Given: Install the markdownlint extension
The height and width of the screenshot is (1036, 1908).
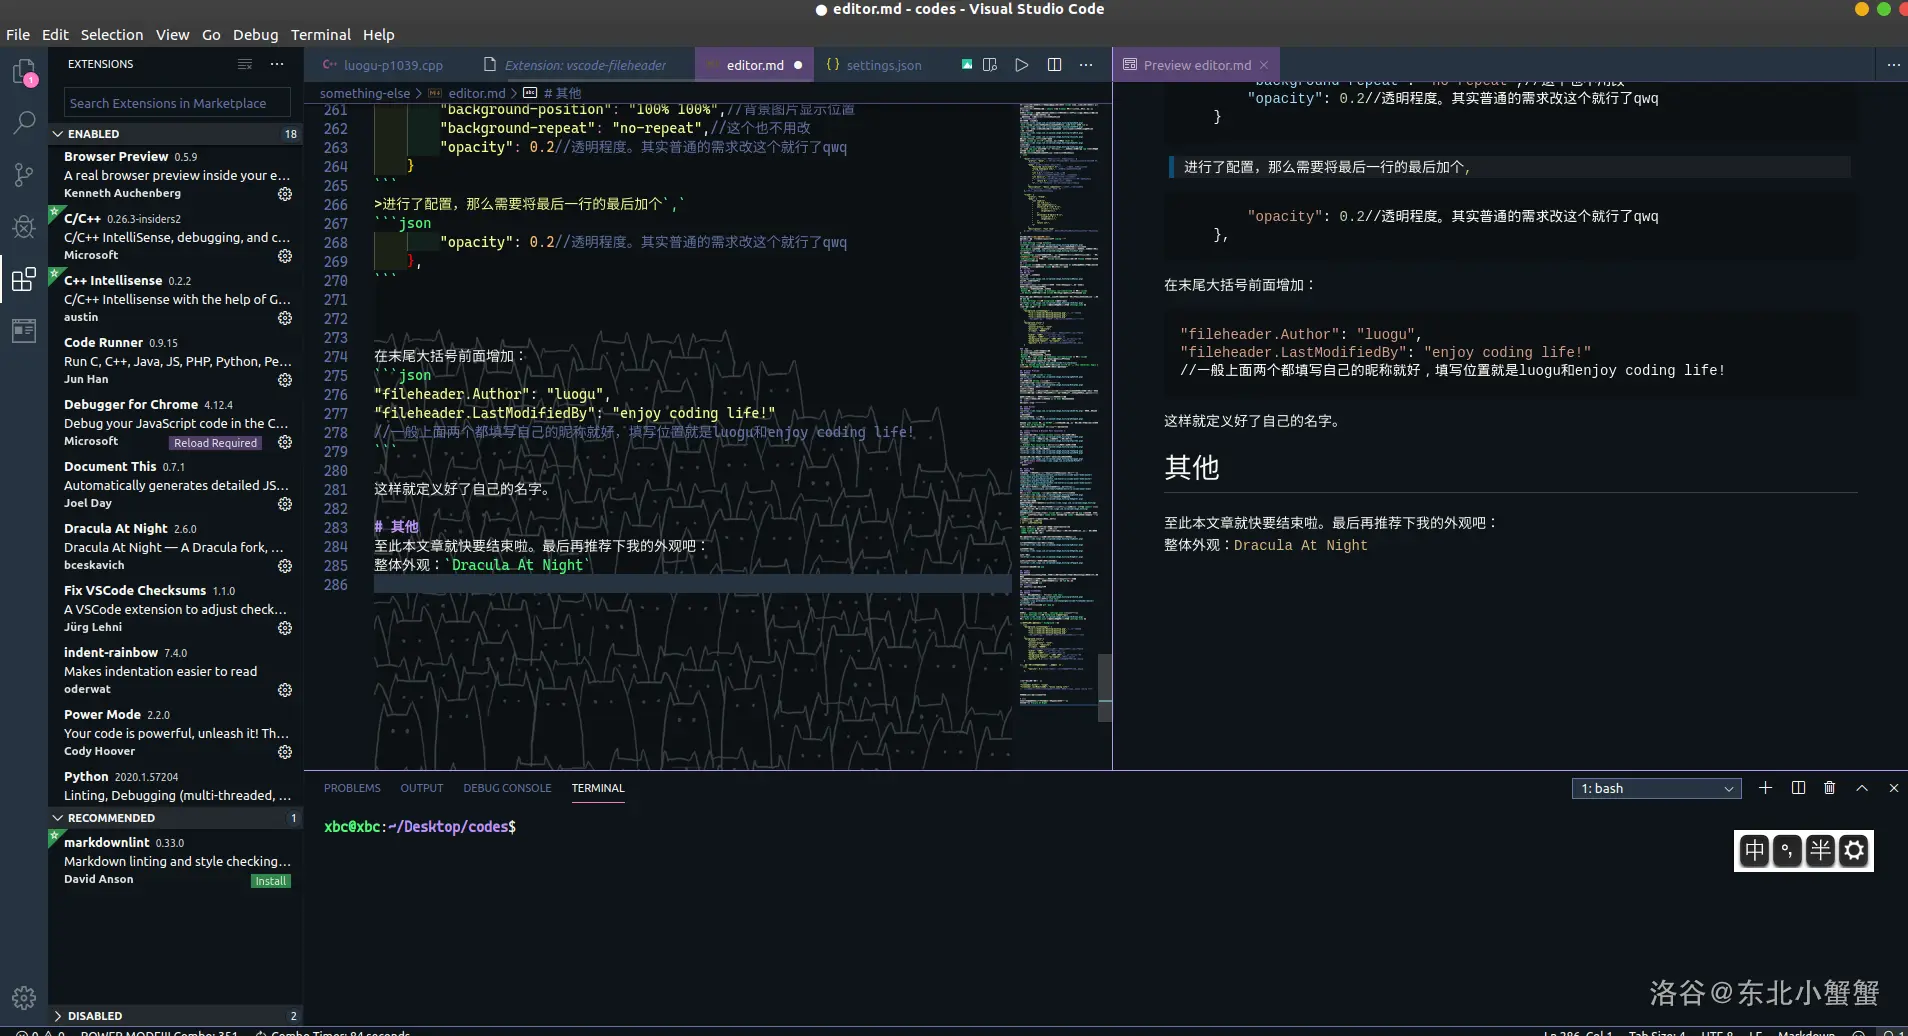Looking at the screenshot, I should point(270,881).
